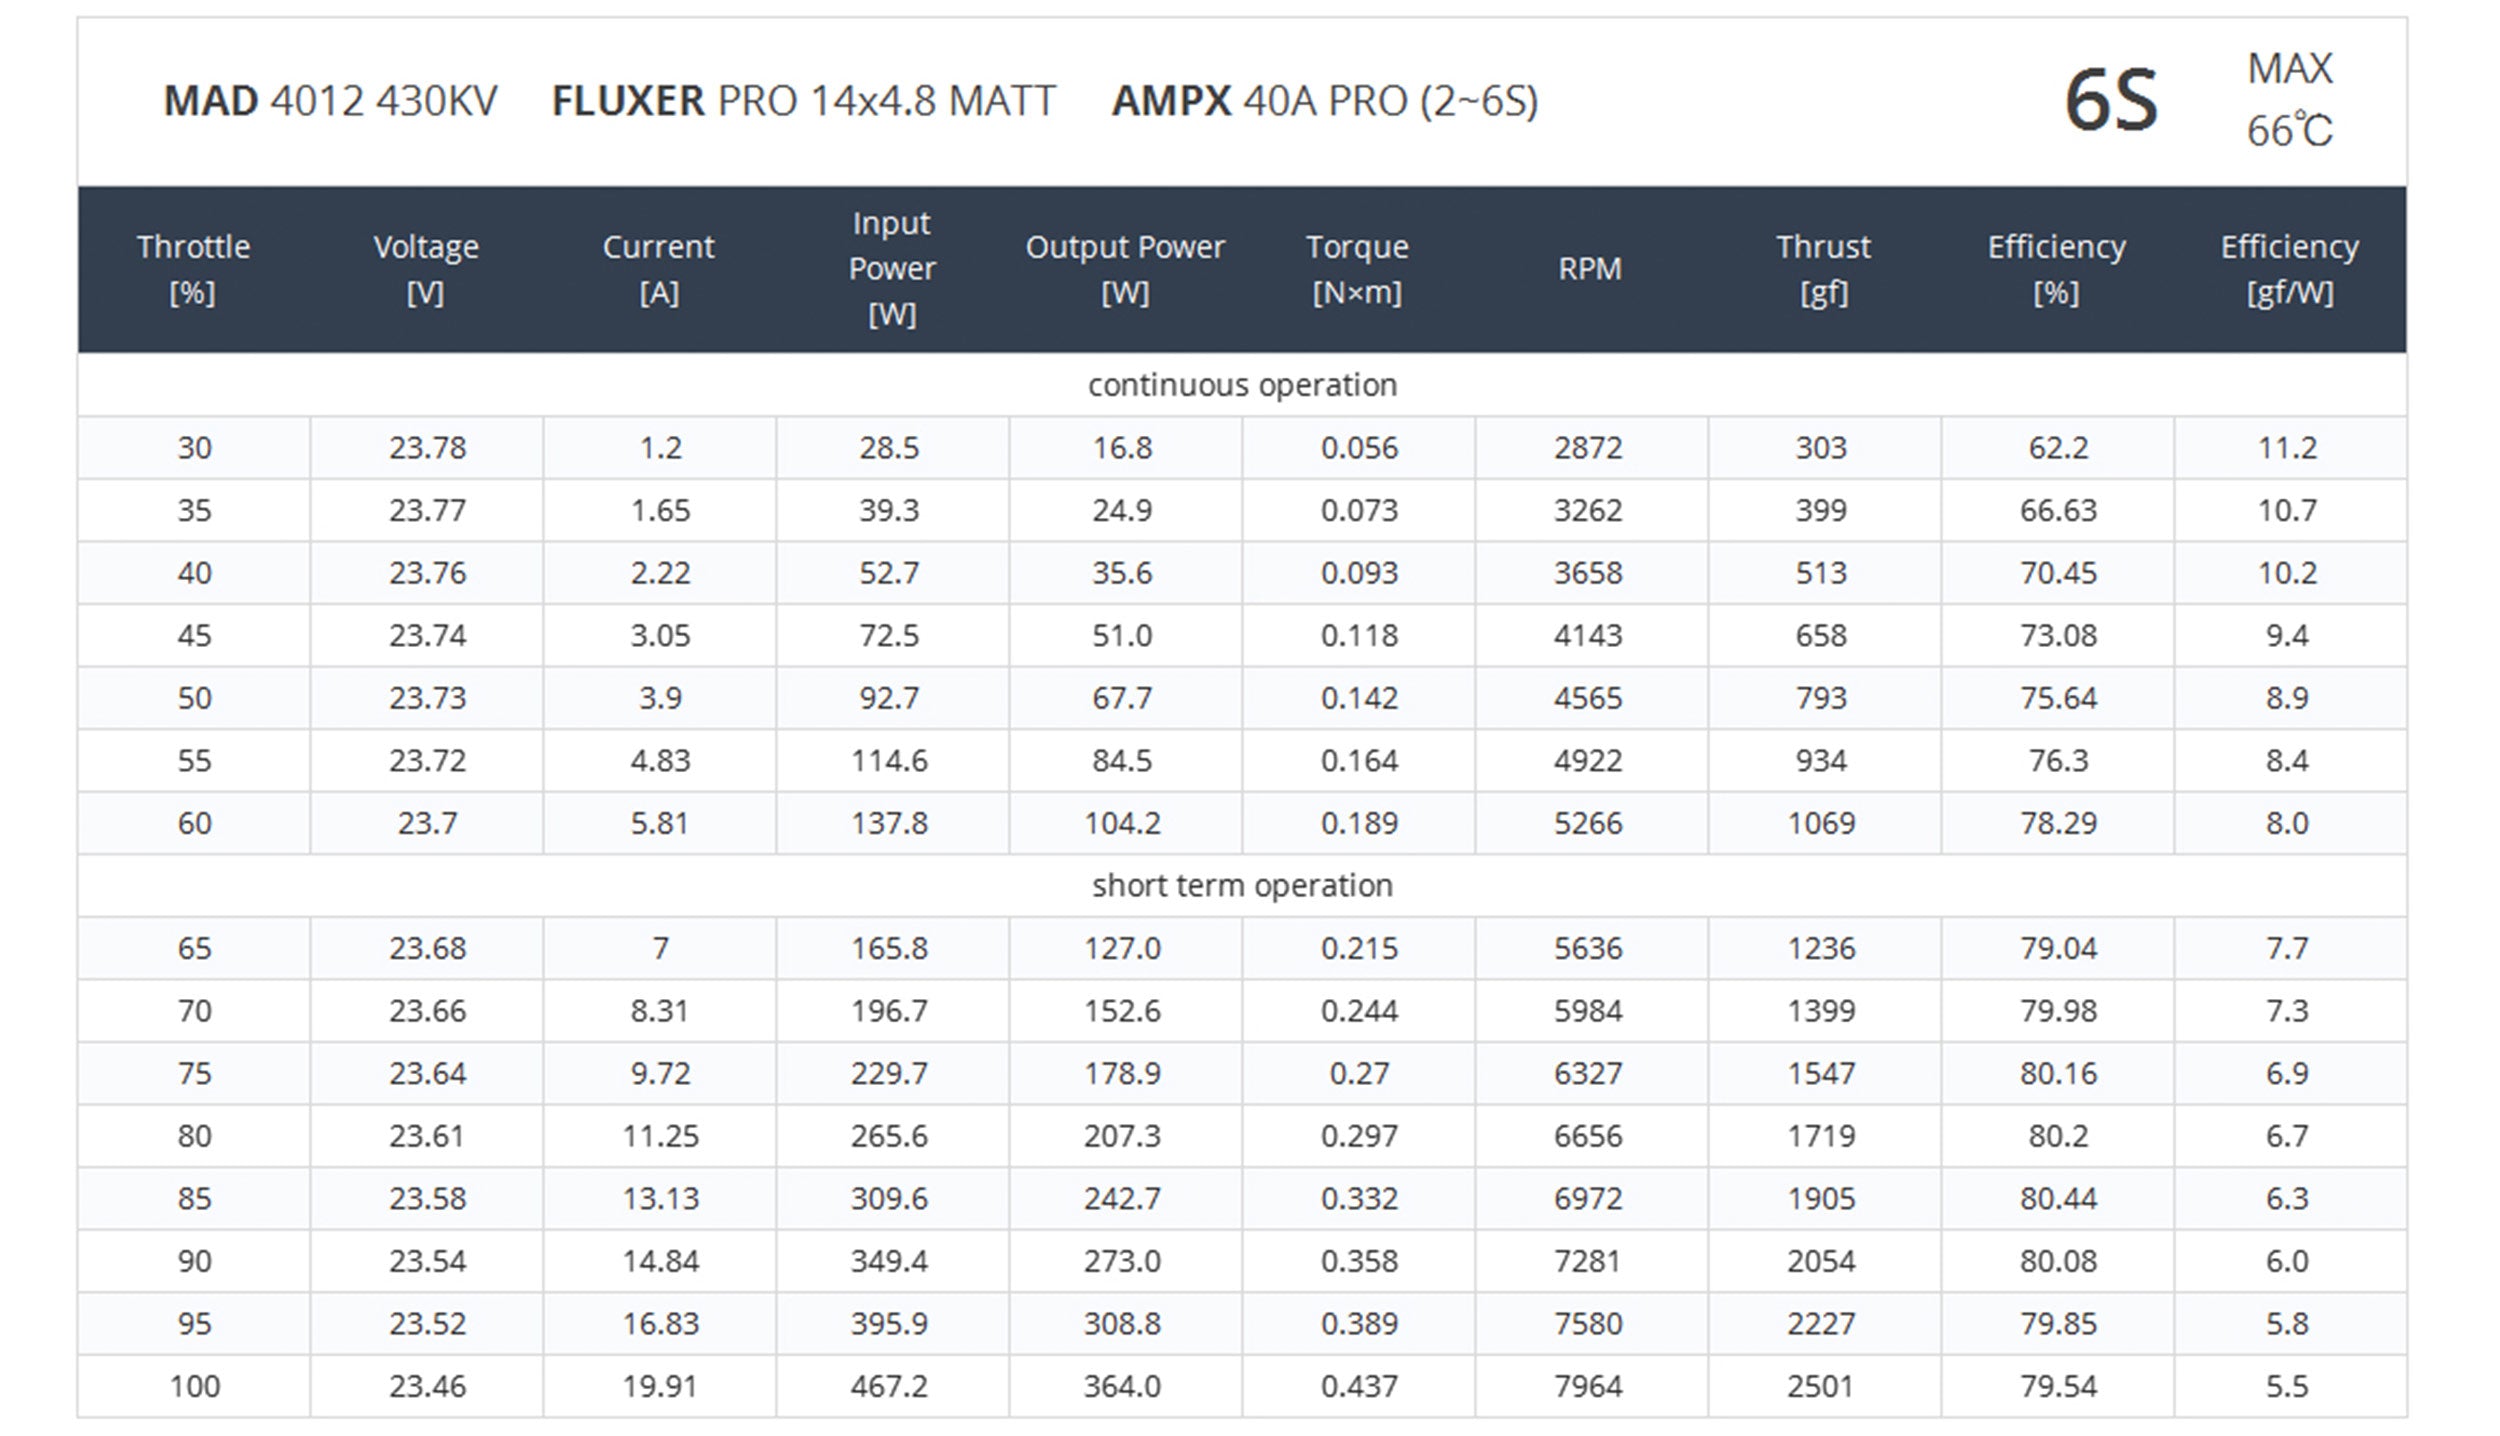Click the Current [A] column header
The height and width of the screenshot is (1436, 2500).
coord(659,269)
